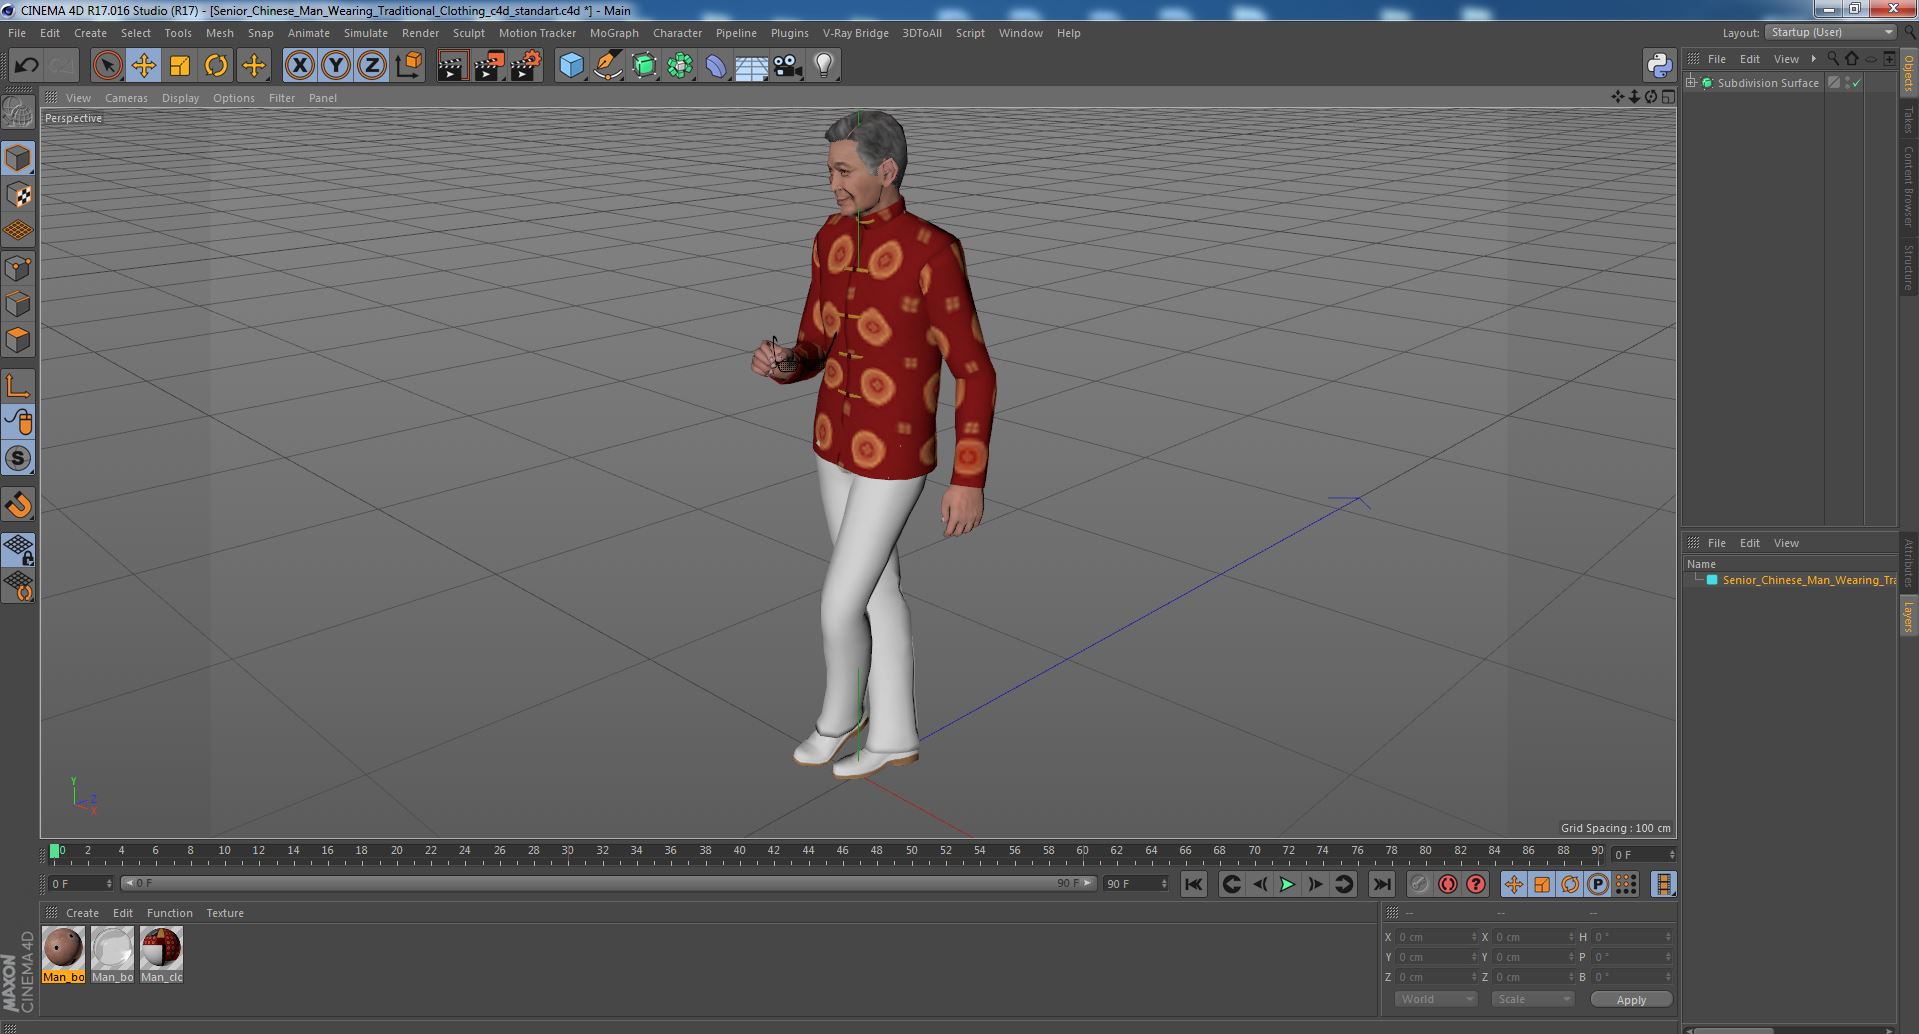The image size is (1919, 1034).
Task: Switch coordinate system icon
Action: 408,66
